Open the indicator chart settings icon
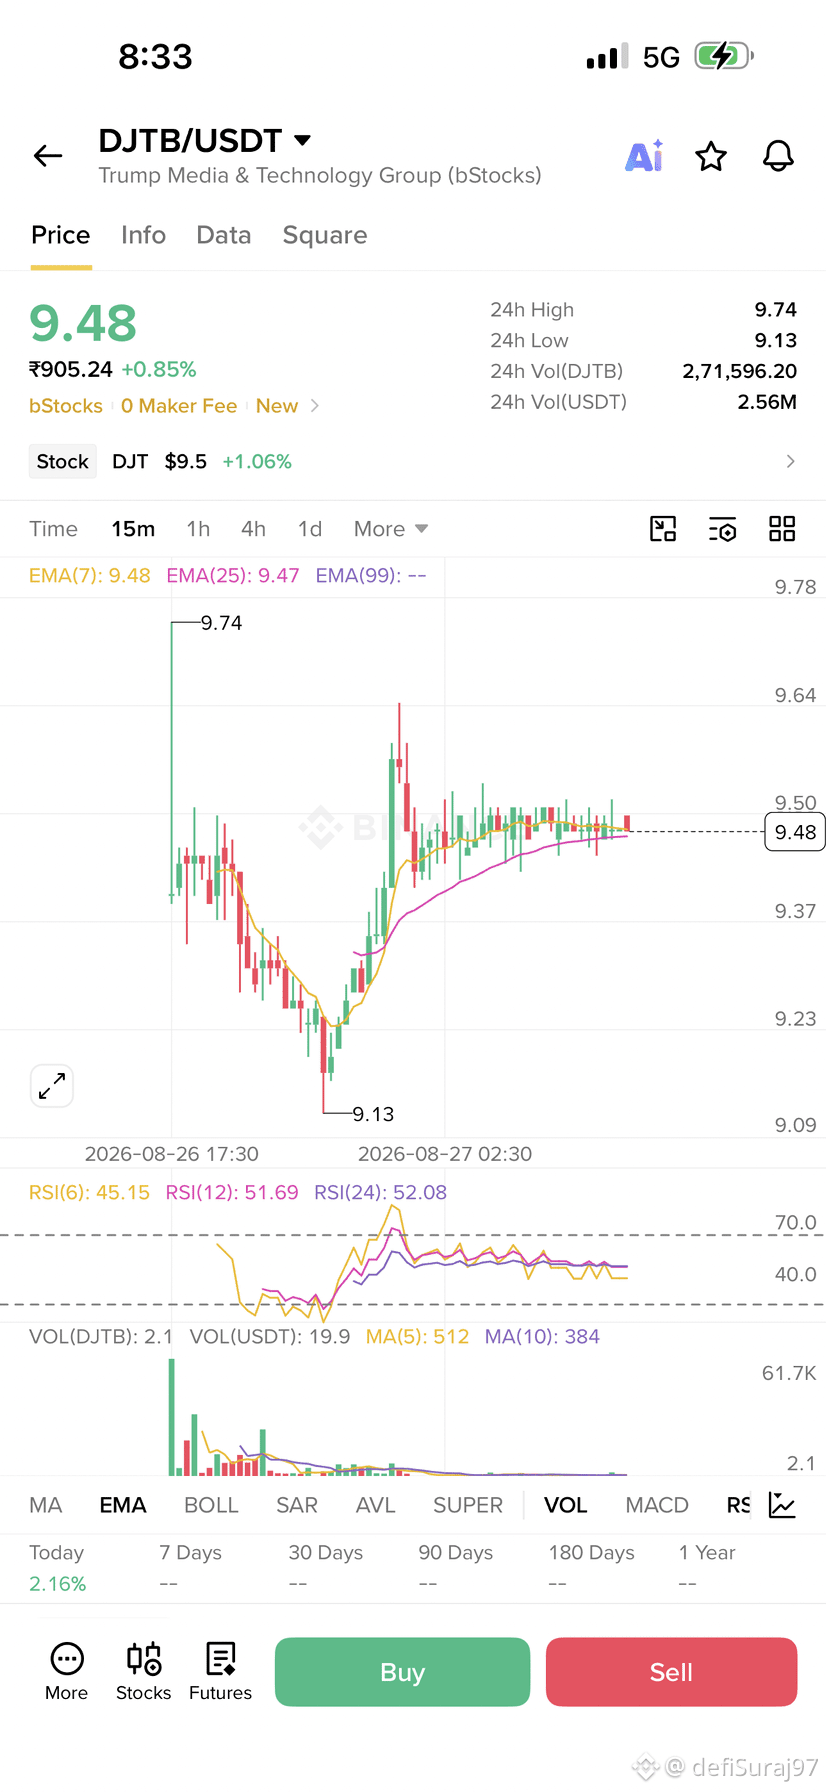Viewport: 826px width, 1792px height. 782,1505
